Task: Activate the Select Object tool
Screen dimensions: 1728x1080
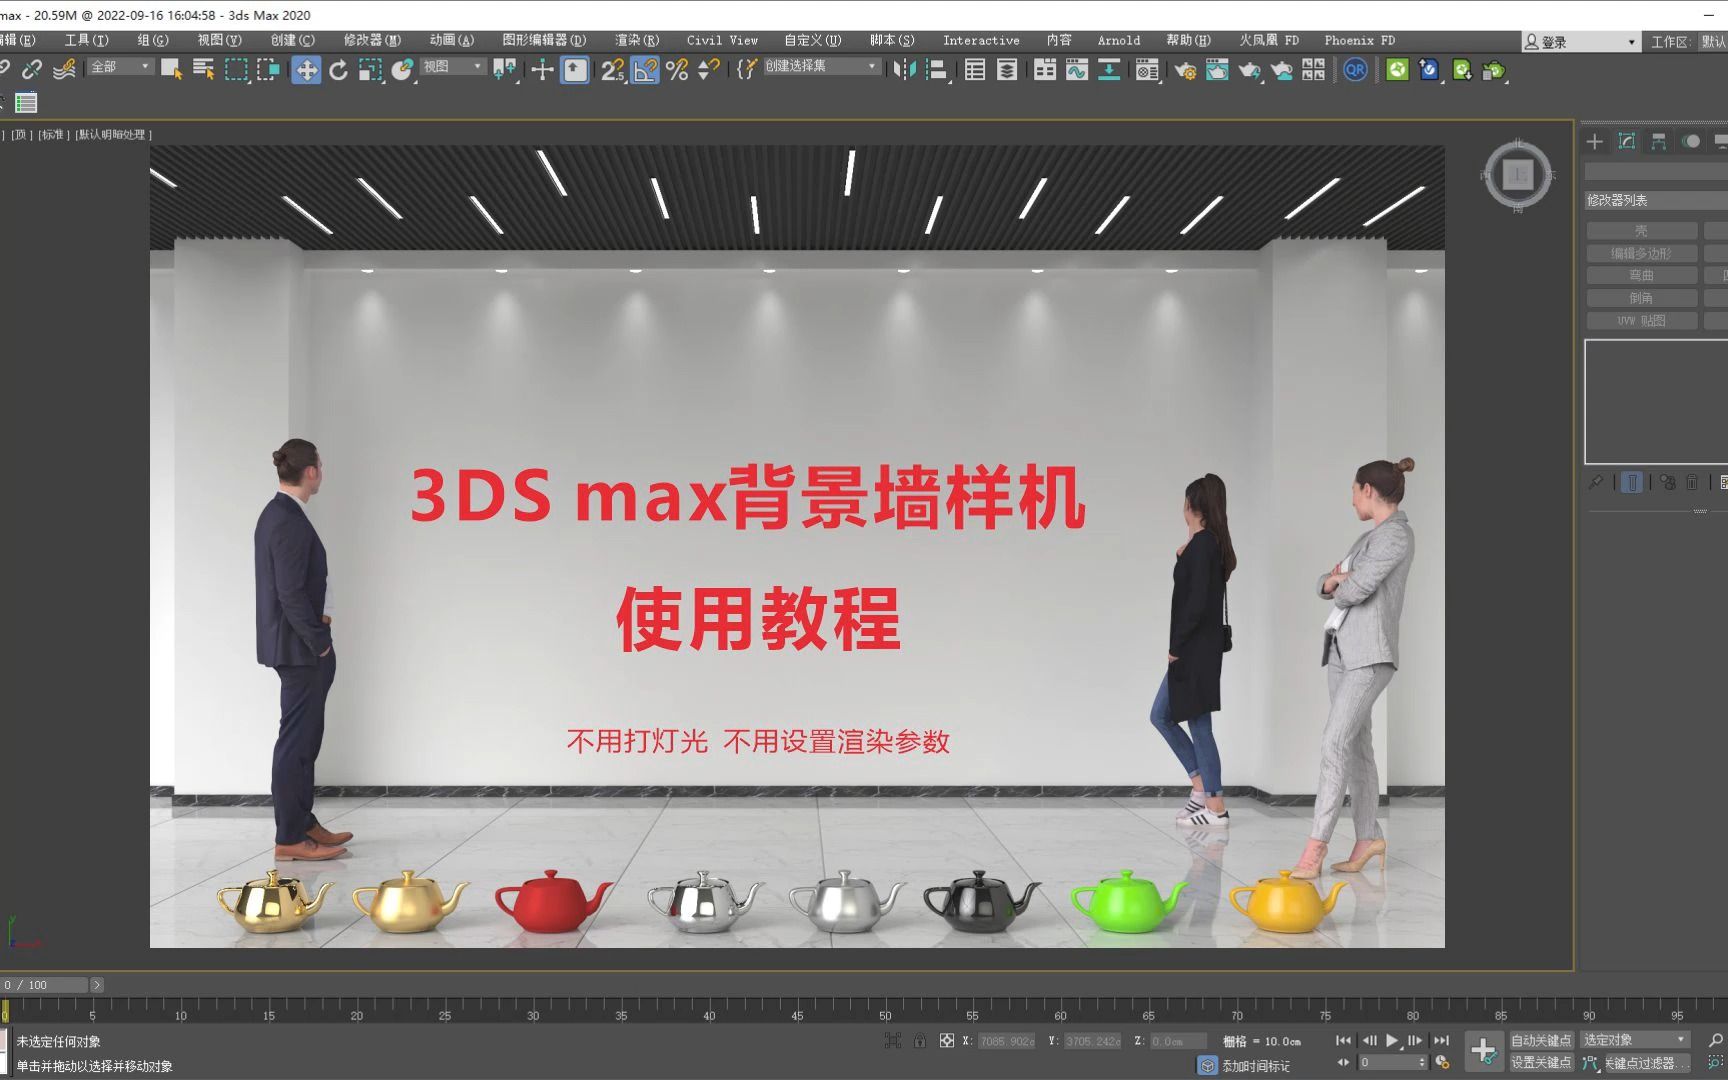Action: click(x=171, y=69)
